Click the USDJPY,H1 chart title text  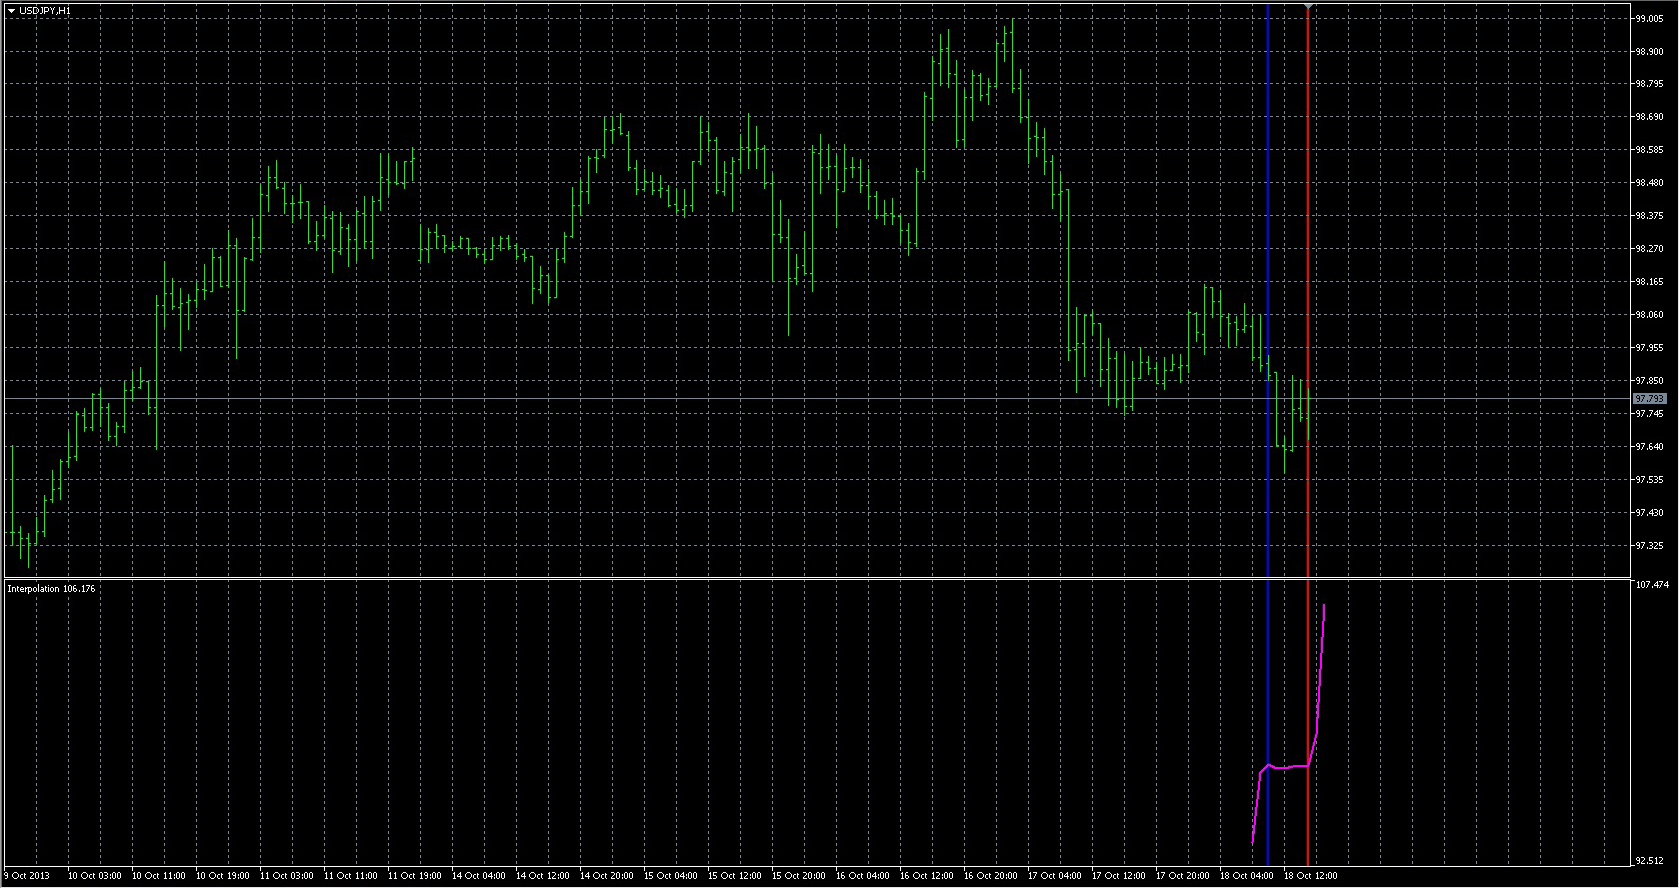[x=45, y=10]
